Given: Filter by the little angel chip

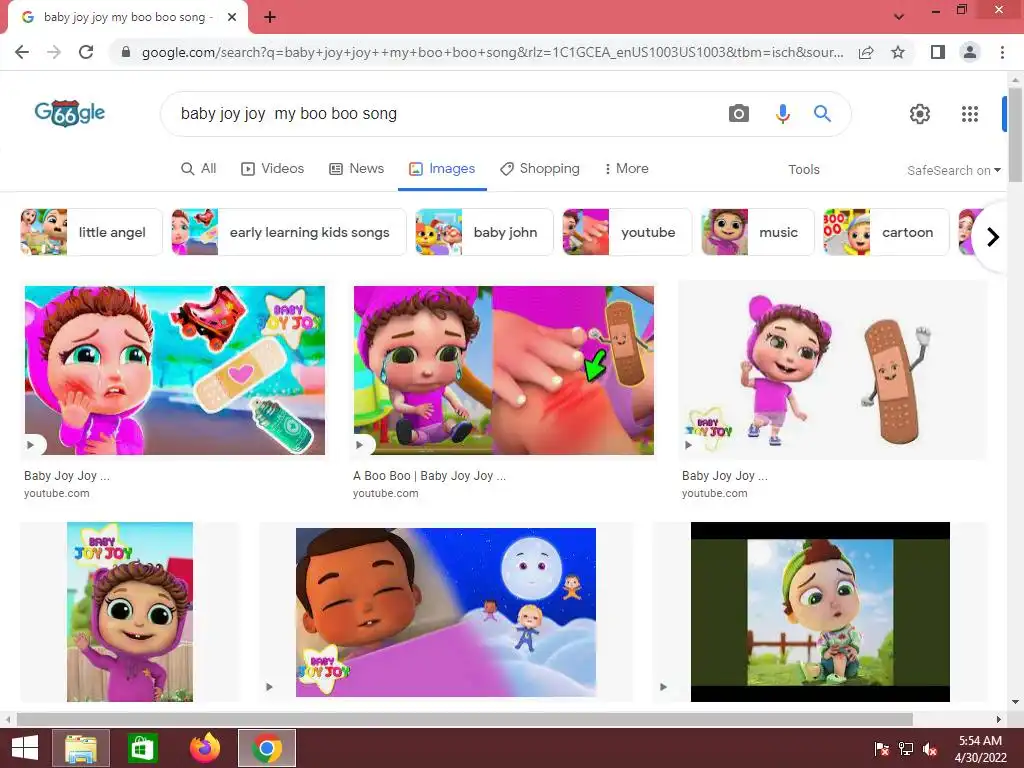Looking at the screenshot, I should [91, 232].
